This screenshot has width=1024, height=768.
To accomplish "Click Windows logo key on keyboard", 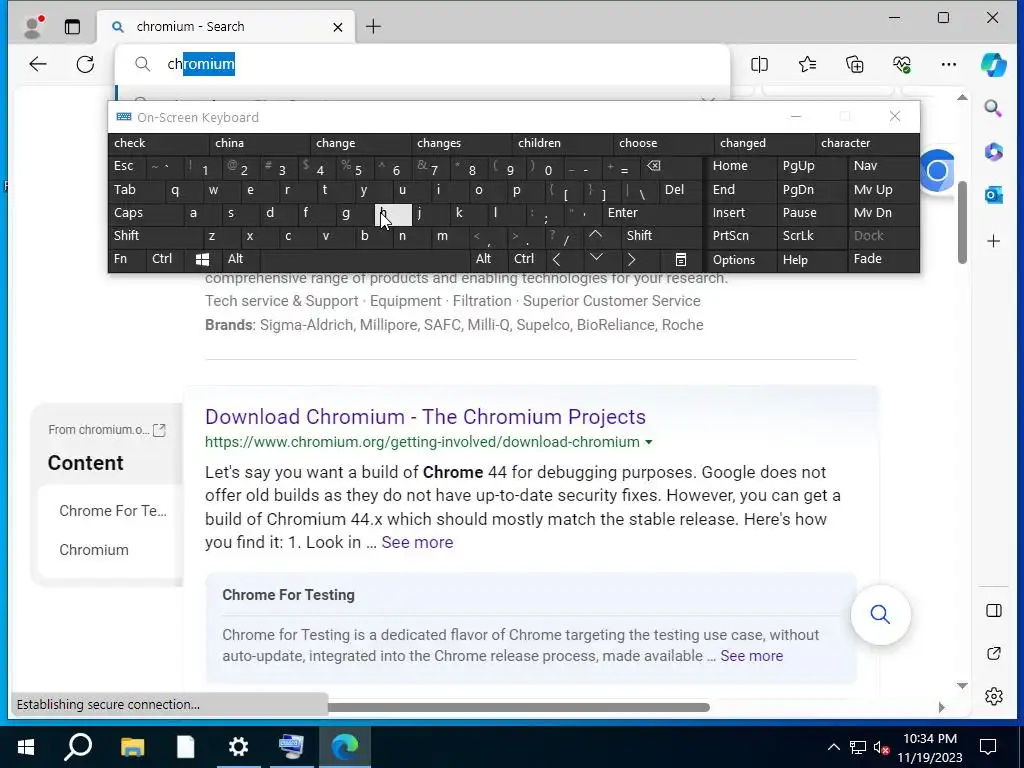I will click(202, 259).
